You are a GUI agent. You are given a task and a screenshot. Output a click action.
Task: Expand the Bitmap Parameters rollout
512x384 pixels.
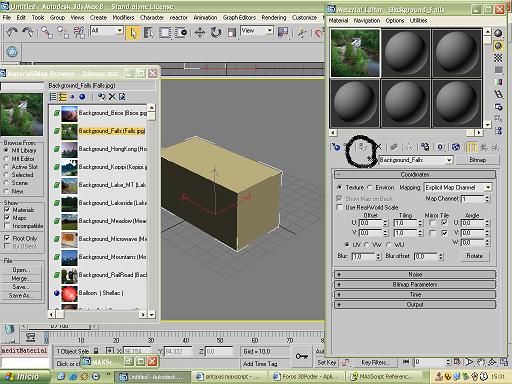click(x=415, y=285)
